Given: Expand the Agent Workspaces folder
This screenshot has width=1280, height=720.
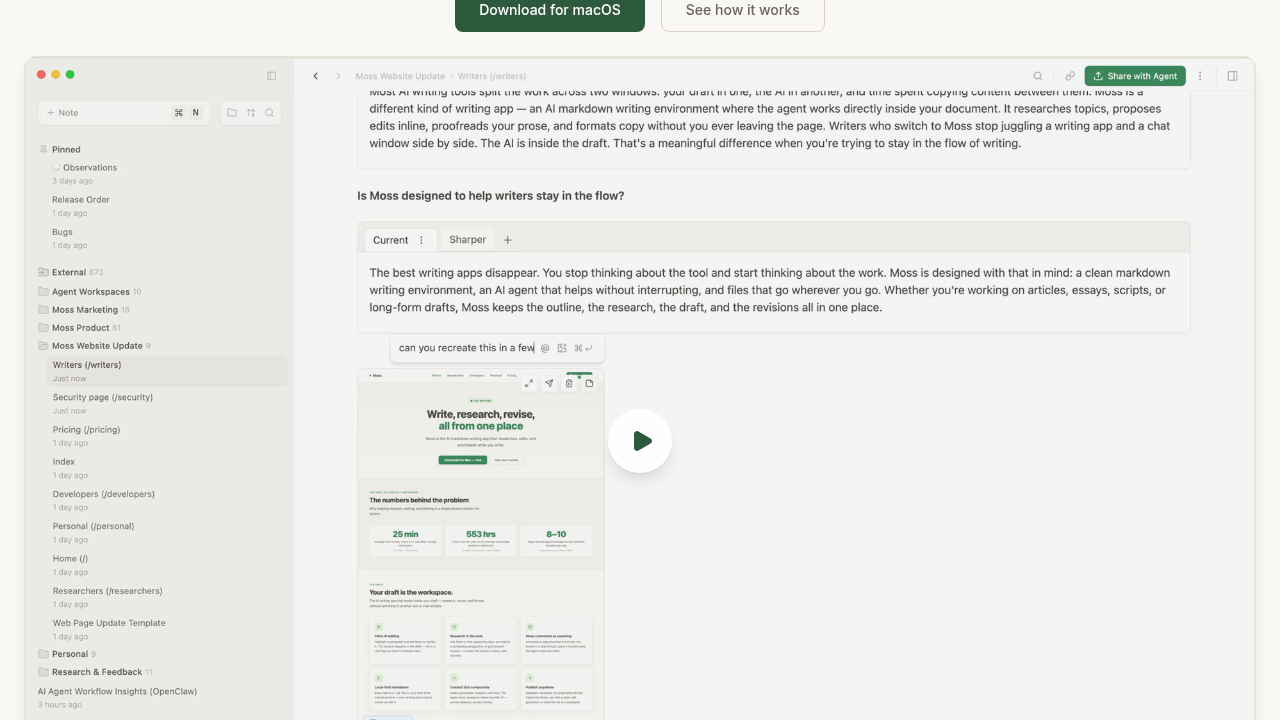Looking at the screenshot, I should [90, 292].
